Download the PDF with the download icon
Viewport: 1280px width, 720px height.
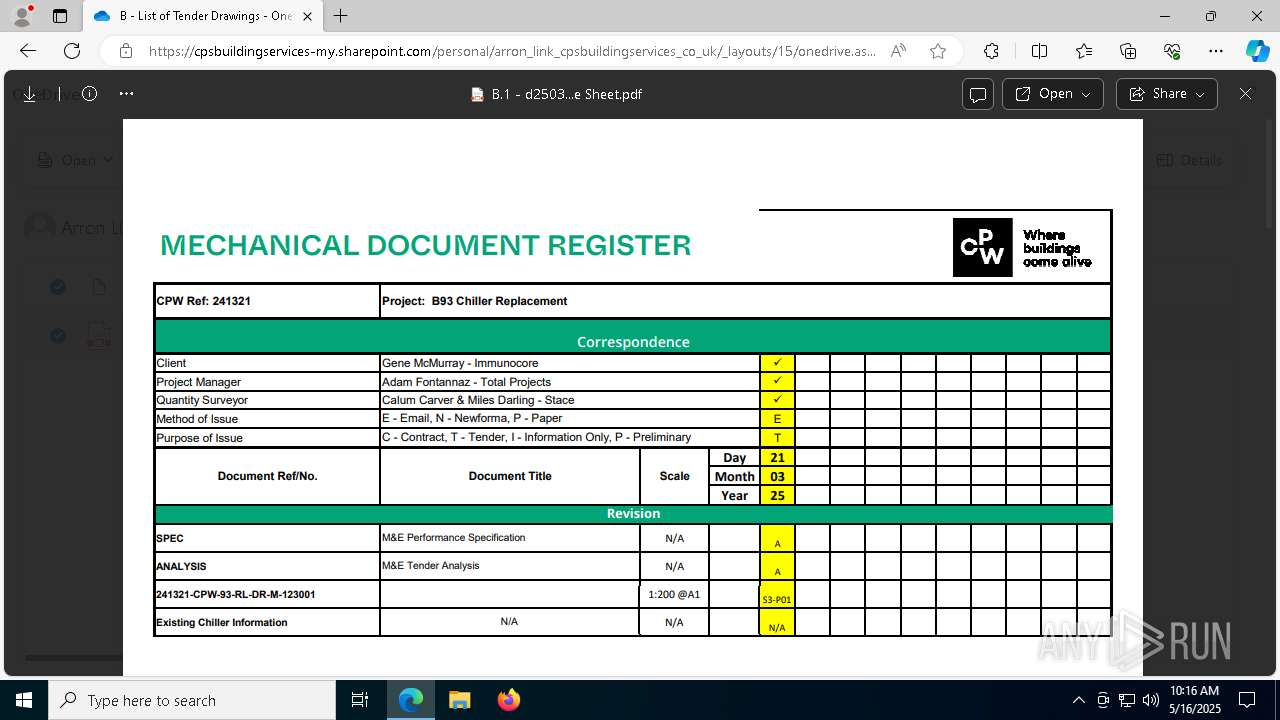[x=29, y=94]
